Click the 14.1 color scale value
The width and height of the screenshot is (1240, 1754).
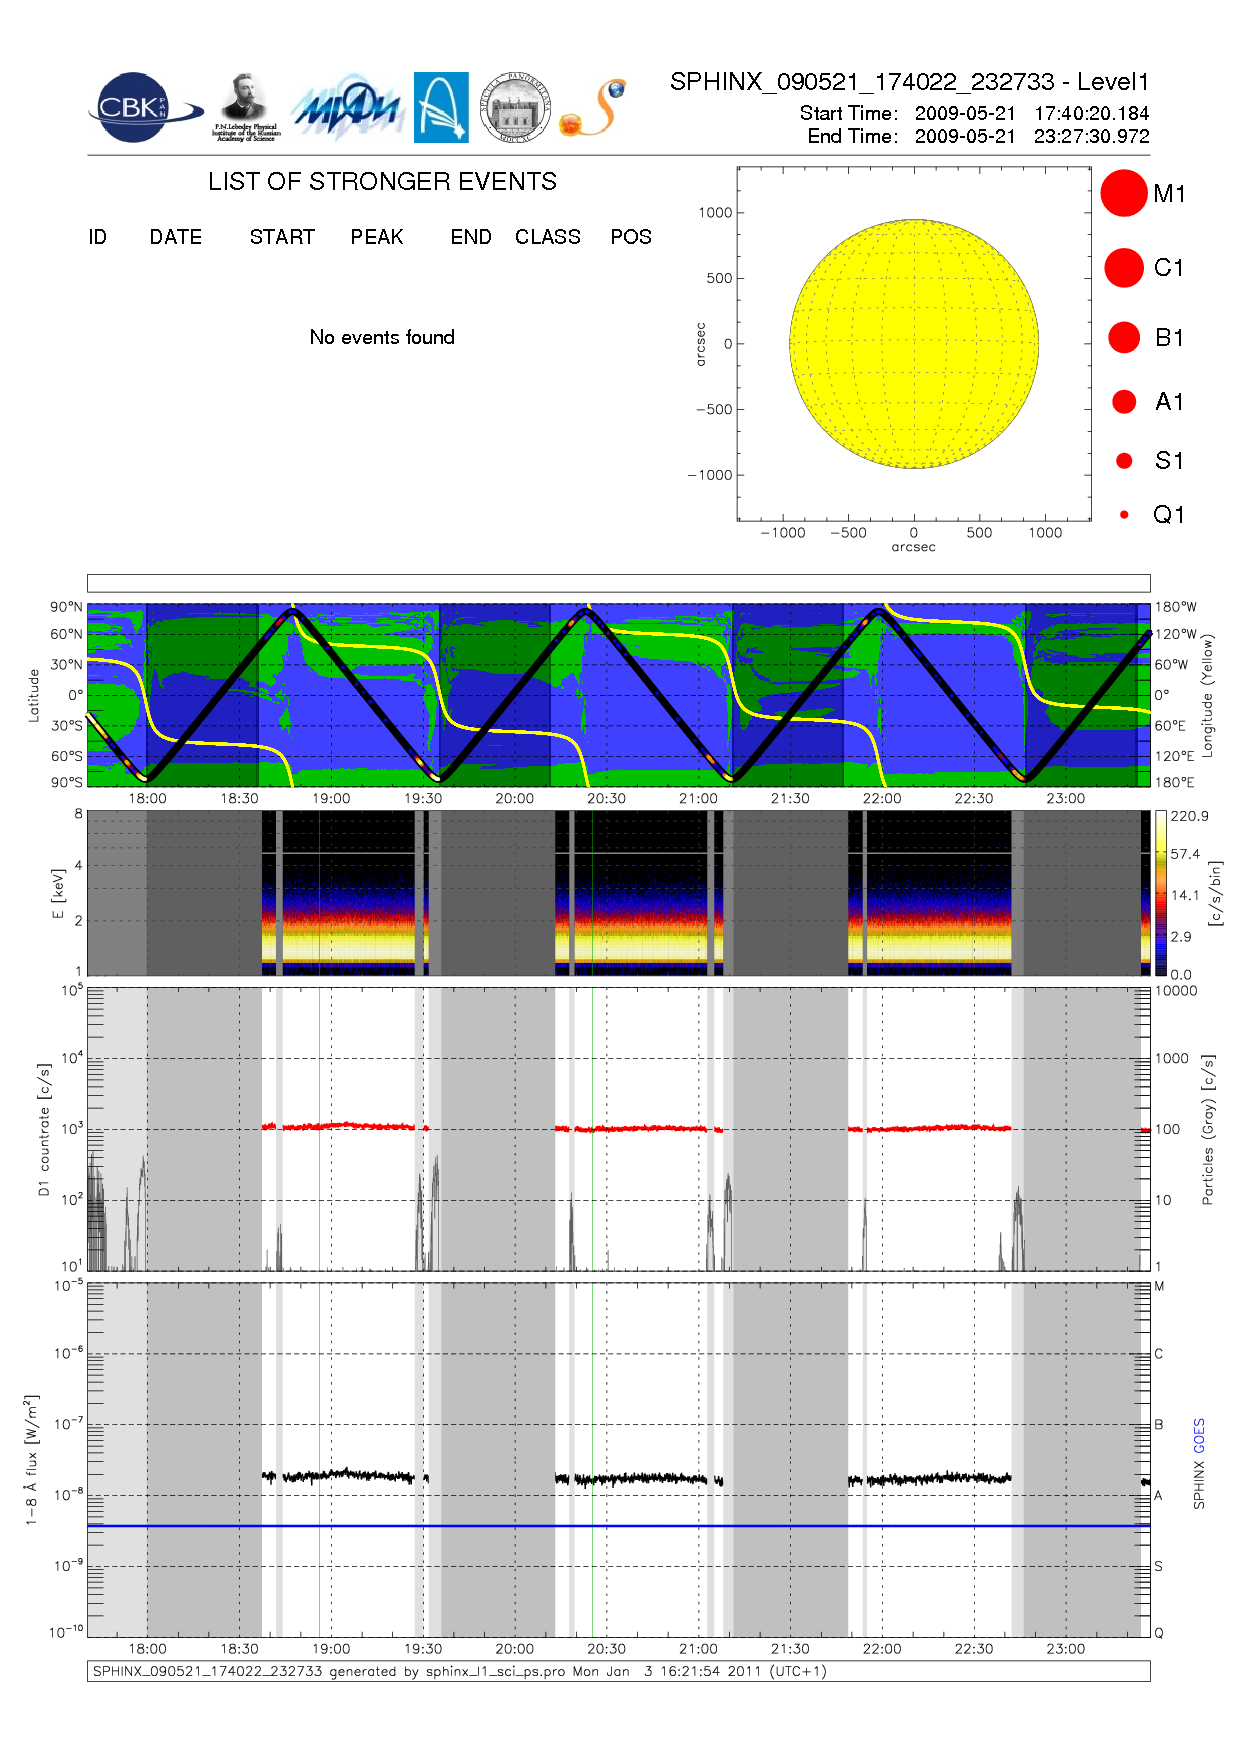pyautogui.click(x=1186, y=895)
